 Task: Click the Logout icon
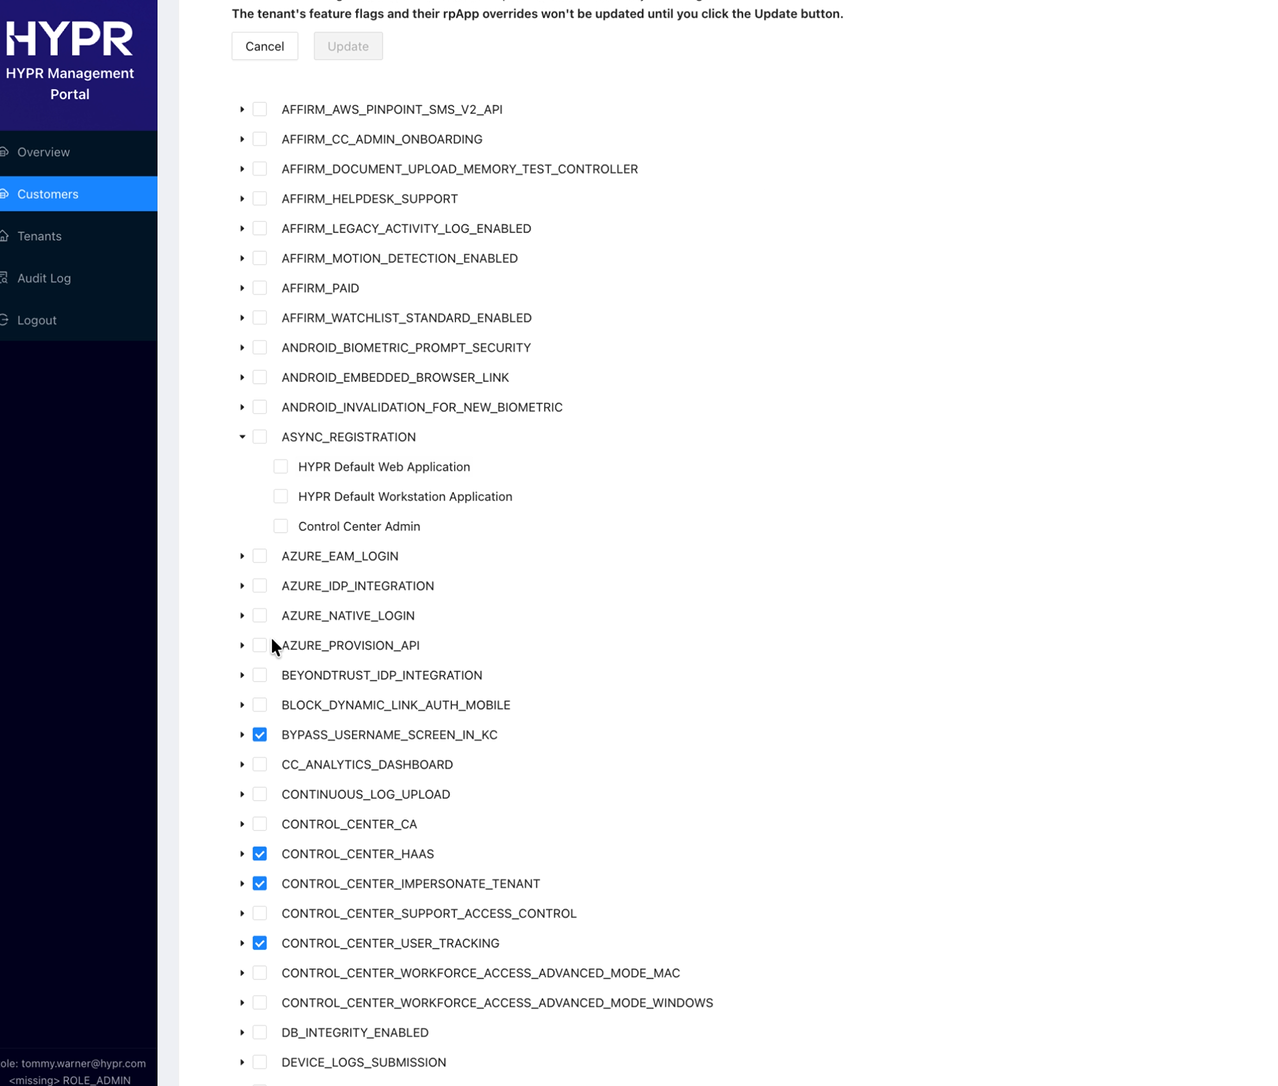tap(5, 320)
